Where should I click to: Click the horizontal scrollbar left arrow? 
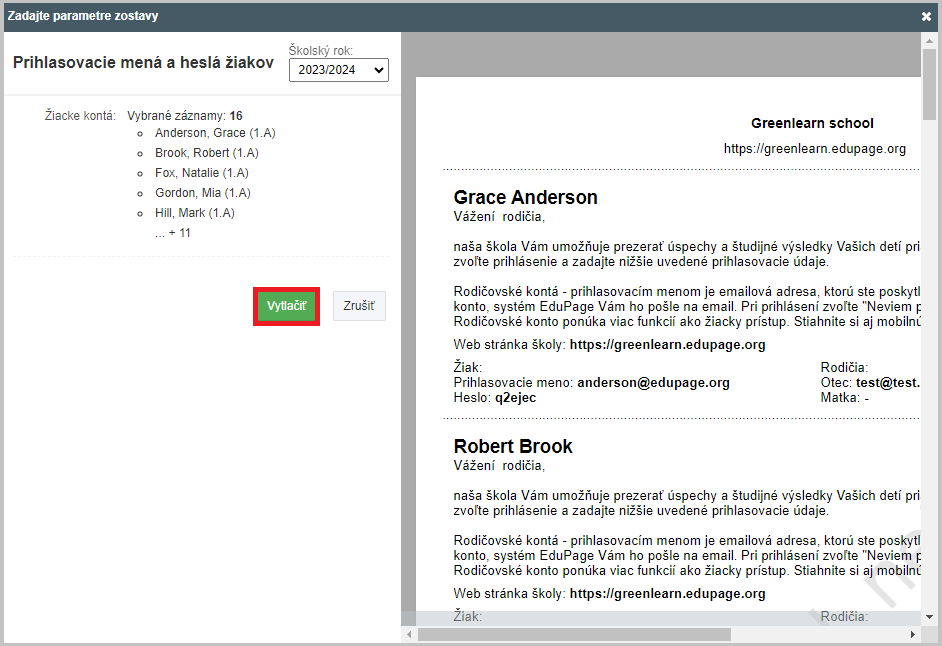pyautogui.click(x=409, y=635)
